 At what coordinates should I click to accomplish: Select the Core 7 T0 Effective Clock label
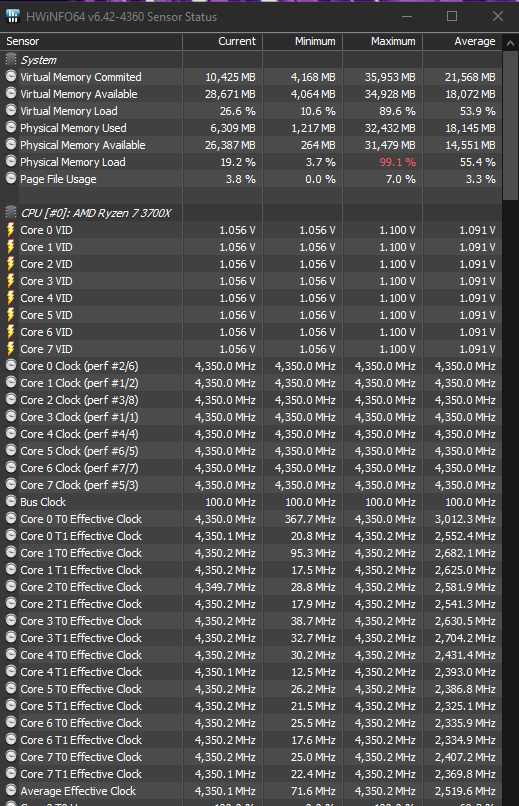81,756
